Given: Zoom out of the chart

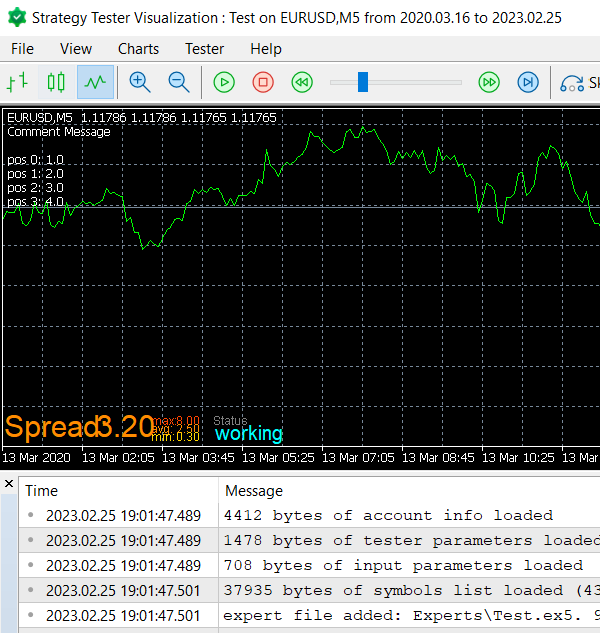Looking at the screenshot, I should pos(179,82).
